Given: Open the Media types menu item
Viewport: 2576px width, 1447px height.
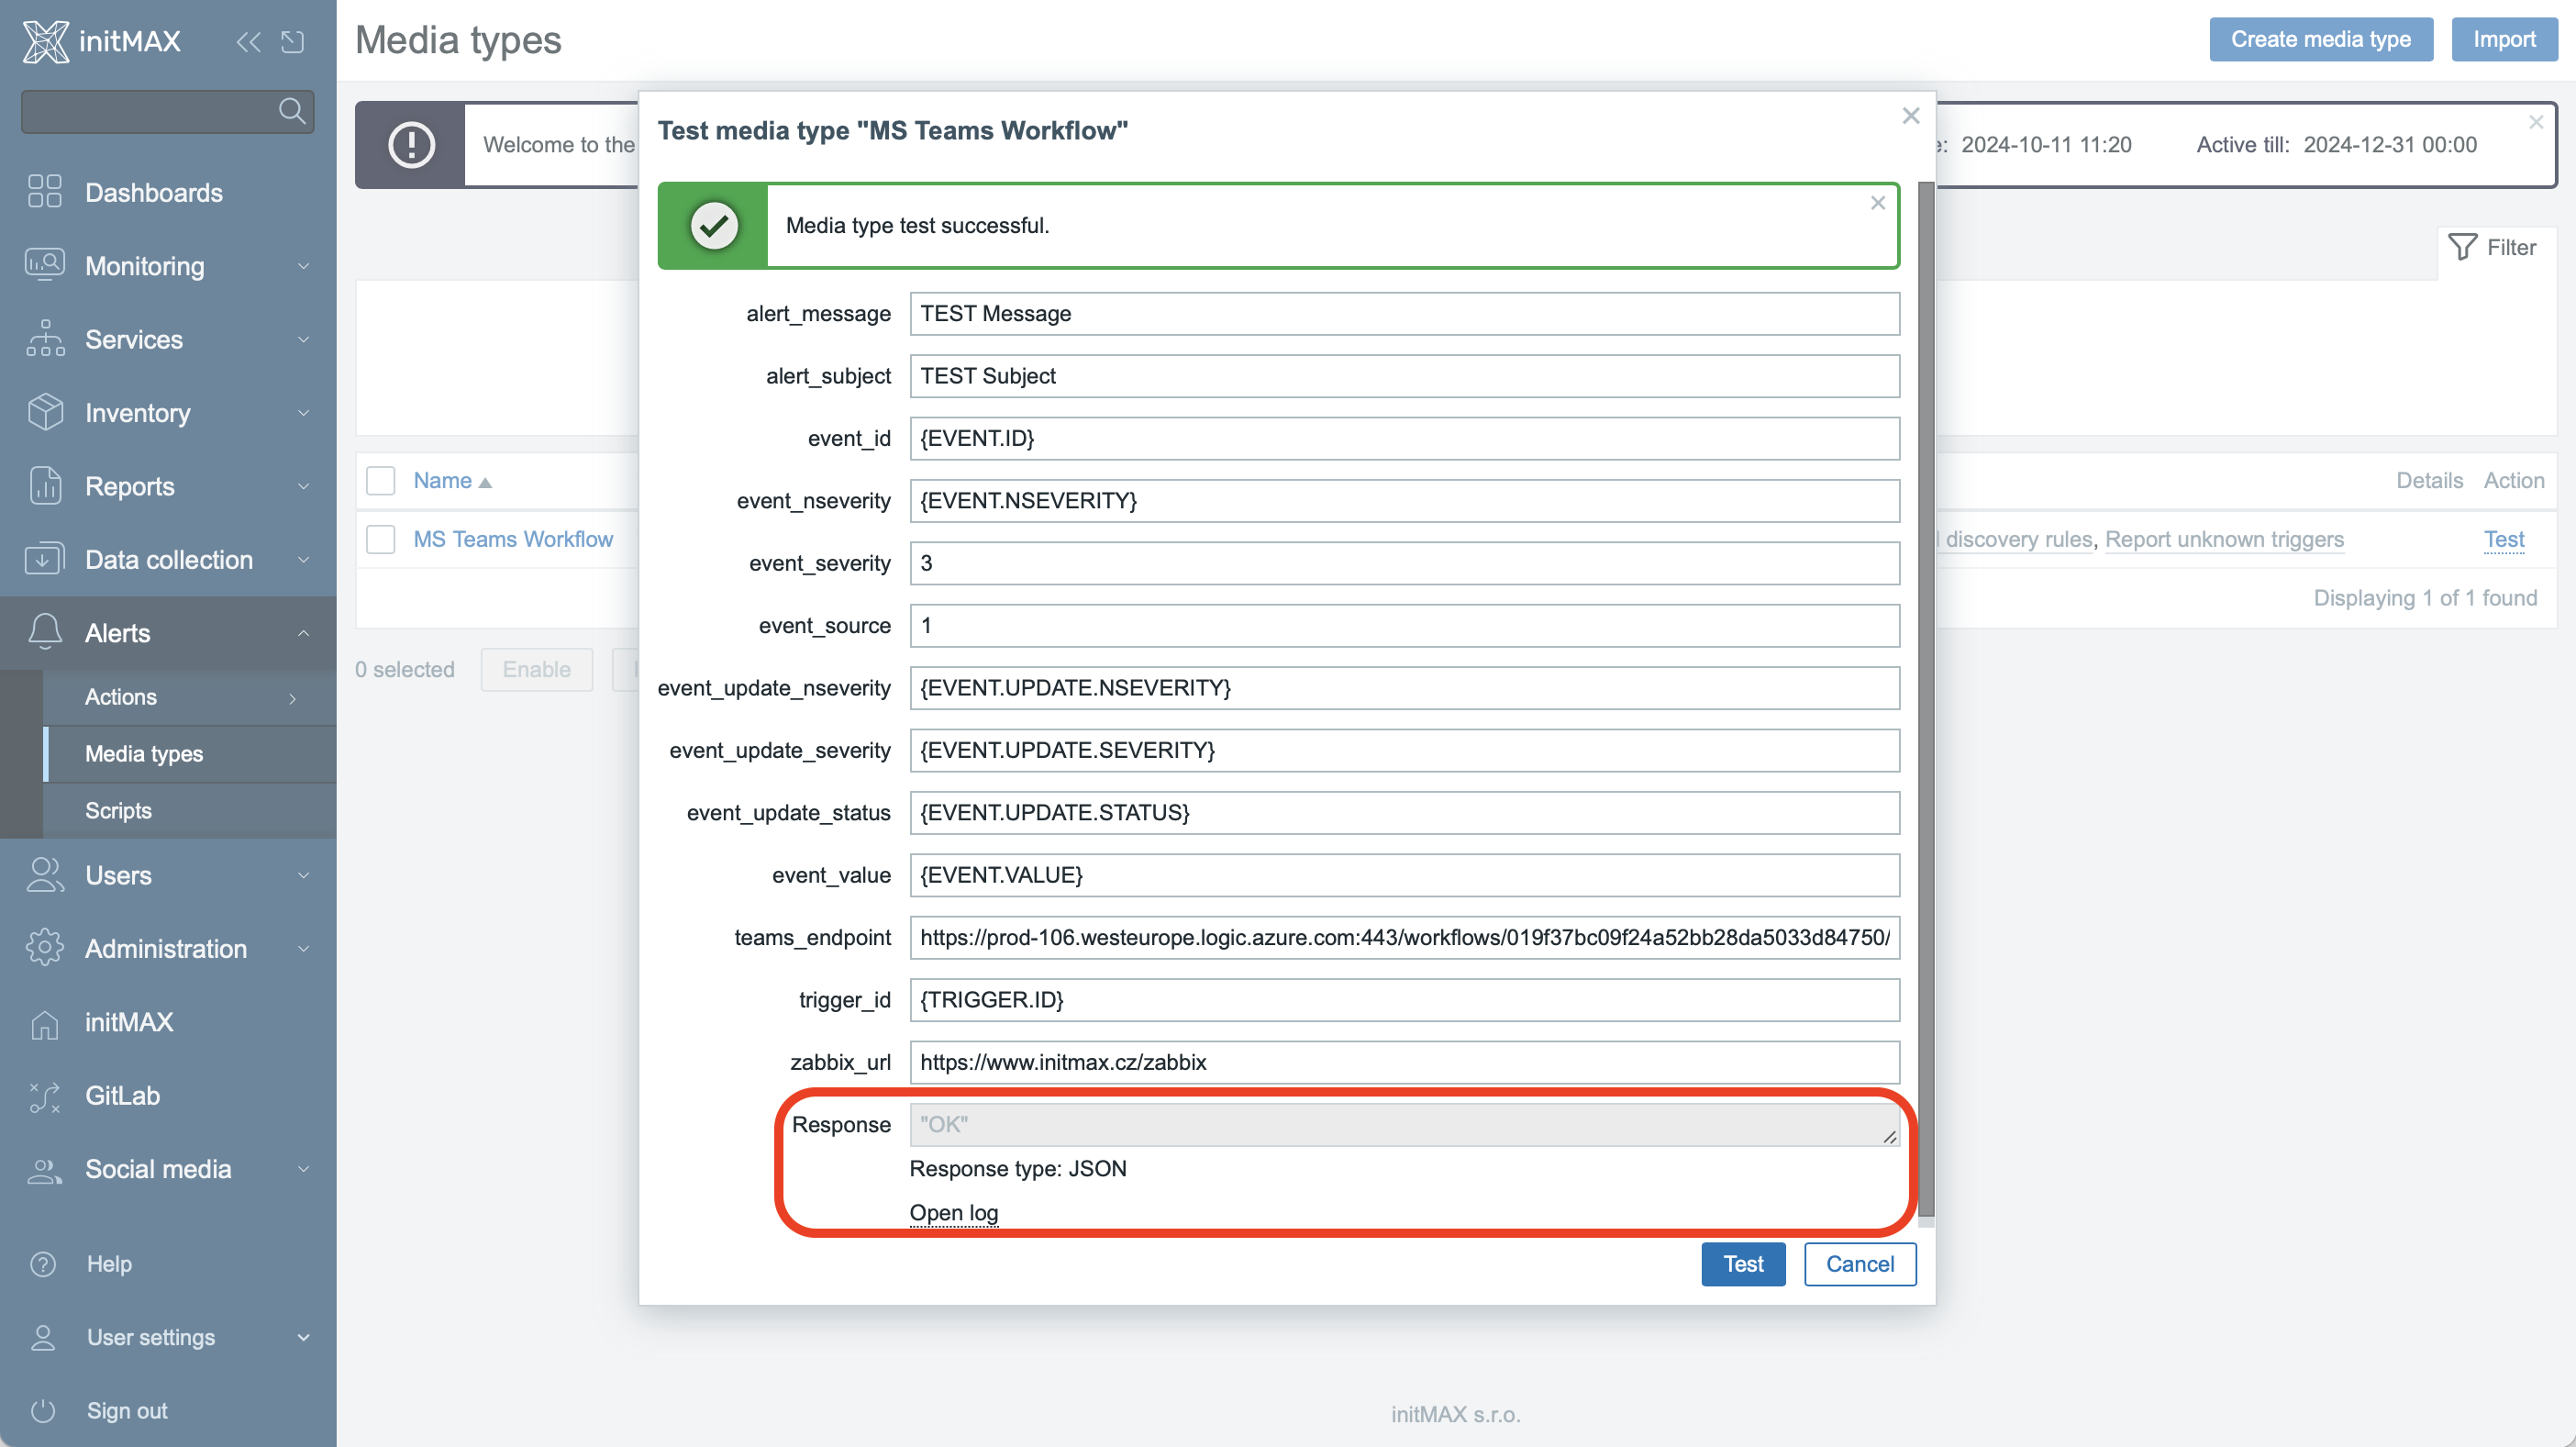Looking at the screenshot, I should (x=189, y=754).
